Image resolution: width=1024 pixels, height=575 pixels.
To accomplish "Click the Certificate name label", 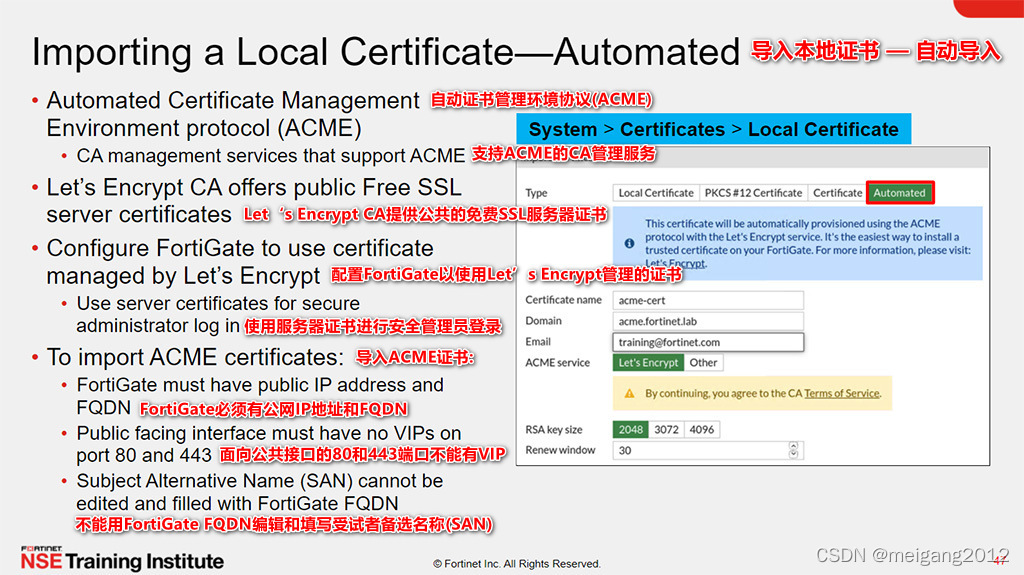I will (x=564, y=300).
